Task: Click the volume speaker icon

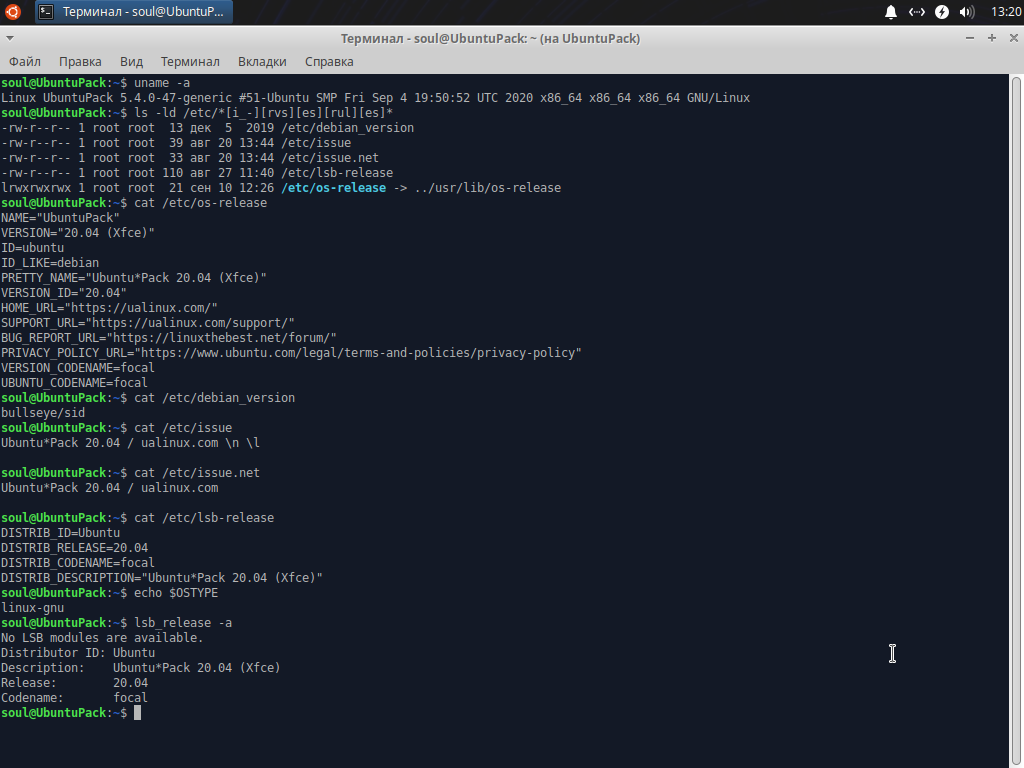Action: click(x=967, y=12)
